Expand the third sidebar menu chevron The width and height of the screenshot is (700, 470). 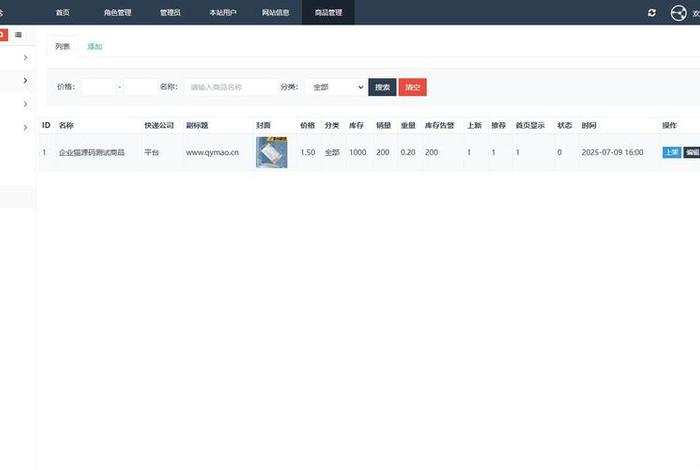coord(26,104)
